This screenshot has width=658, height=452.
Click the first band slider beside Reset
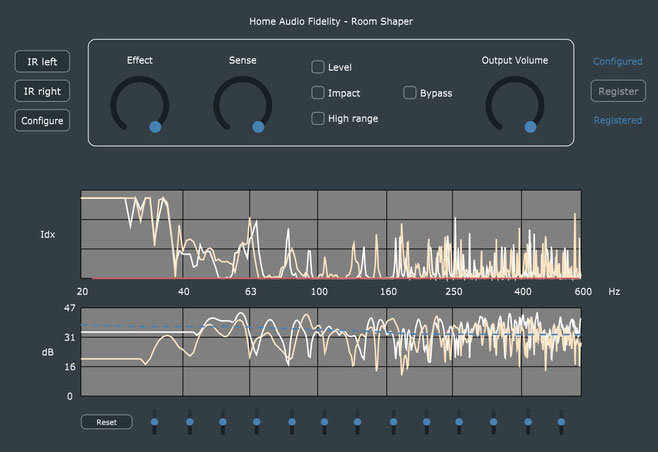coord(154,422)
